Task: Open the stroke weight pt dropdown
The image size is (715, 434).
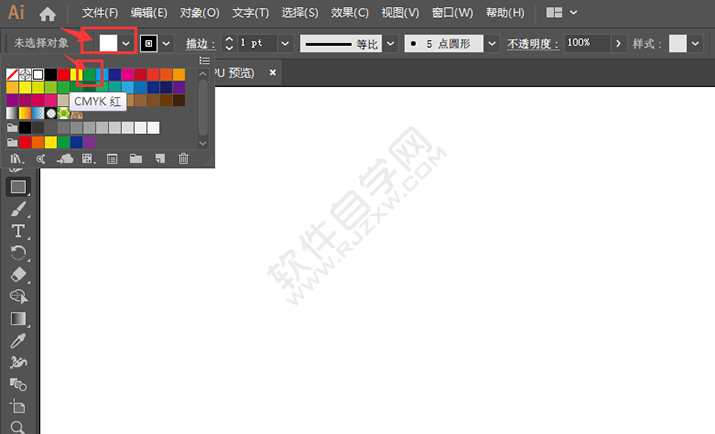Action: coord(285,44)
